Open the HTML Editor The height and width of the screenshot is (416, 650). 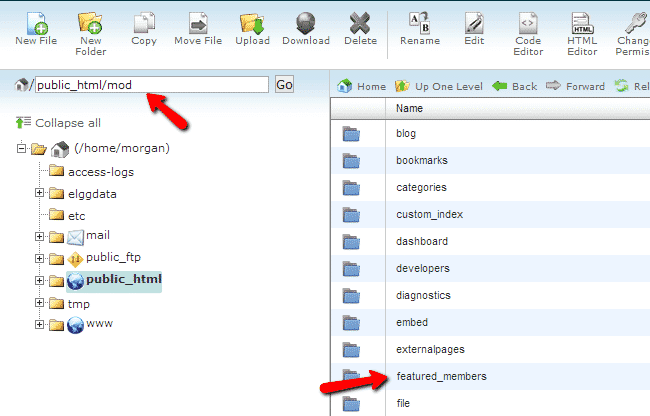(x=582, y=23)
